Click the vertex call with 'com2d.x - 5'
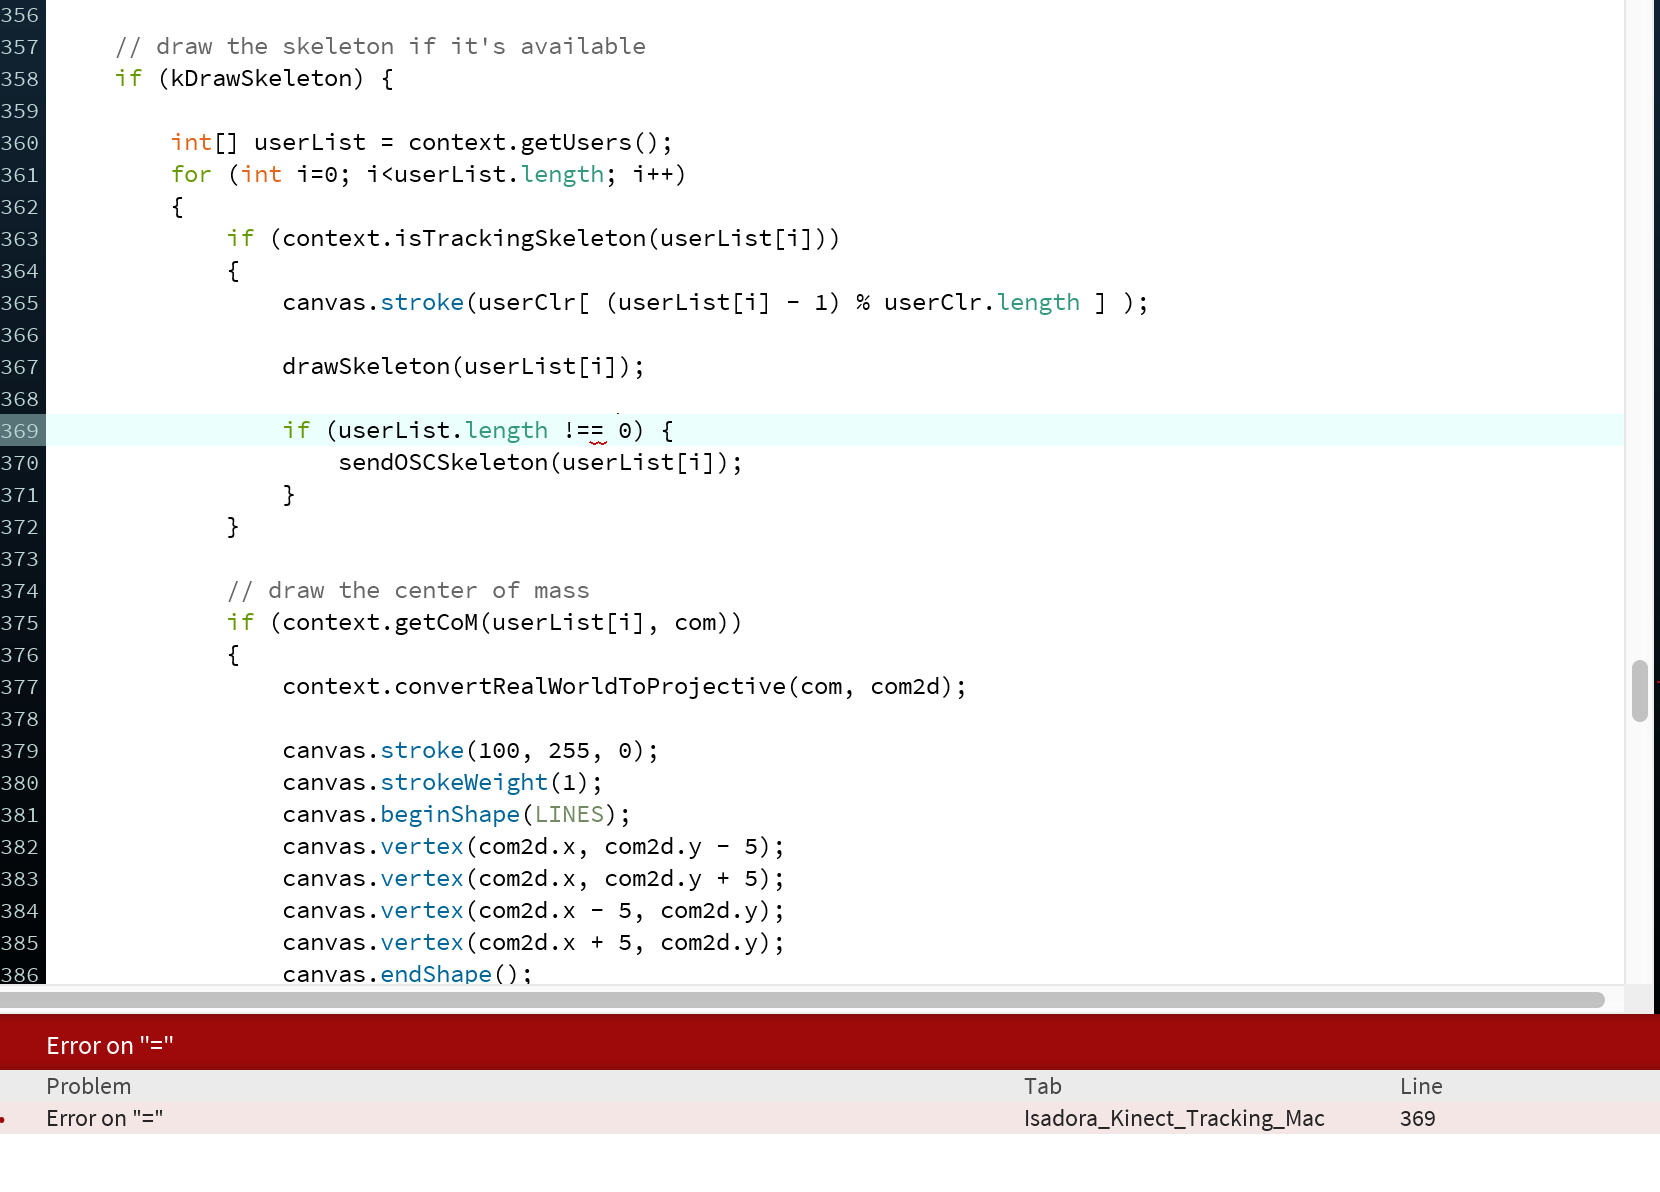This screenshot has width=1660, height=1192. click(x=533, y=911)
